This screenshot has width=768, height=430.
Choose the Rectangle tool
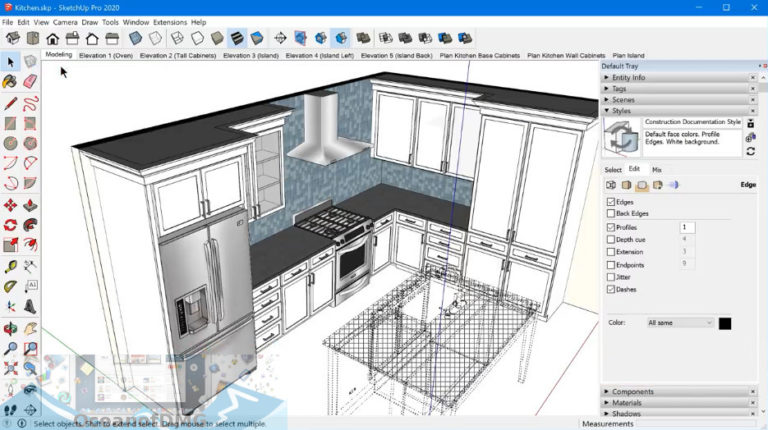(x=10, y=123)
